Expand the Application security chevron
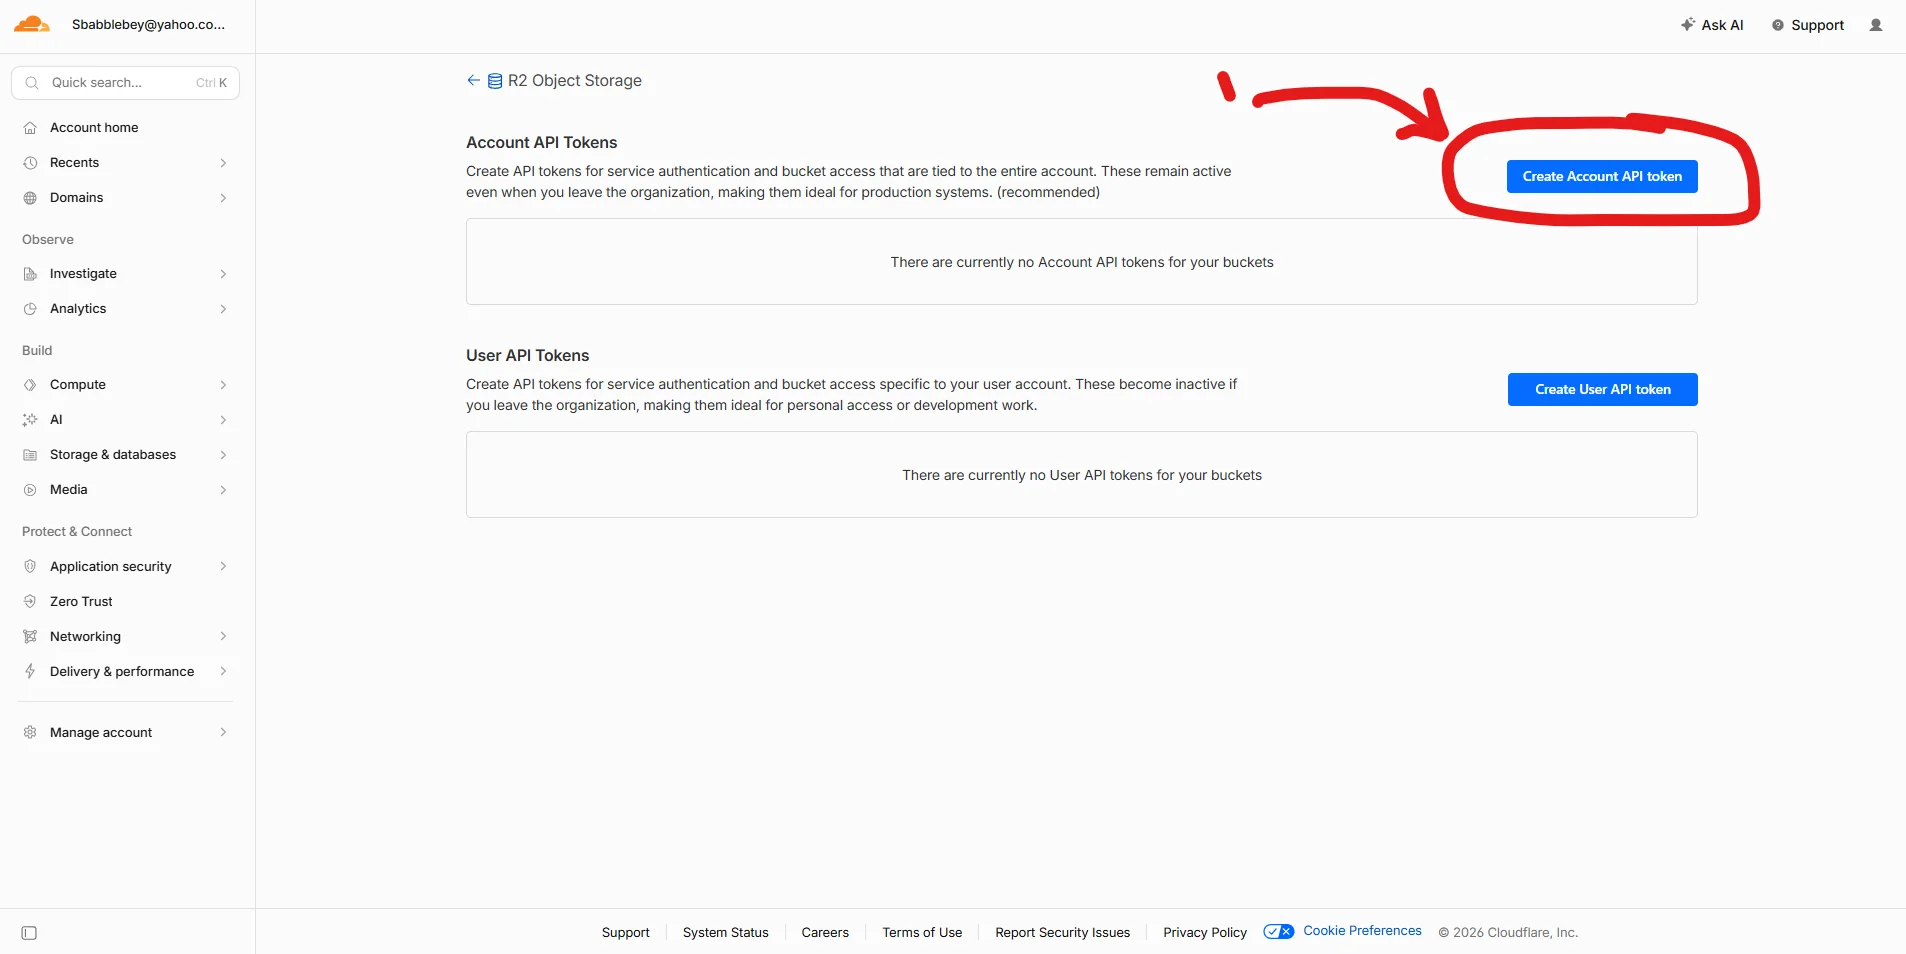This screenshot has width=1906, height=954. click(223, 566)
